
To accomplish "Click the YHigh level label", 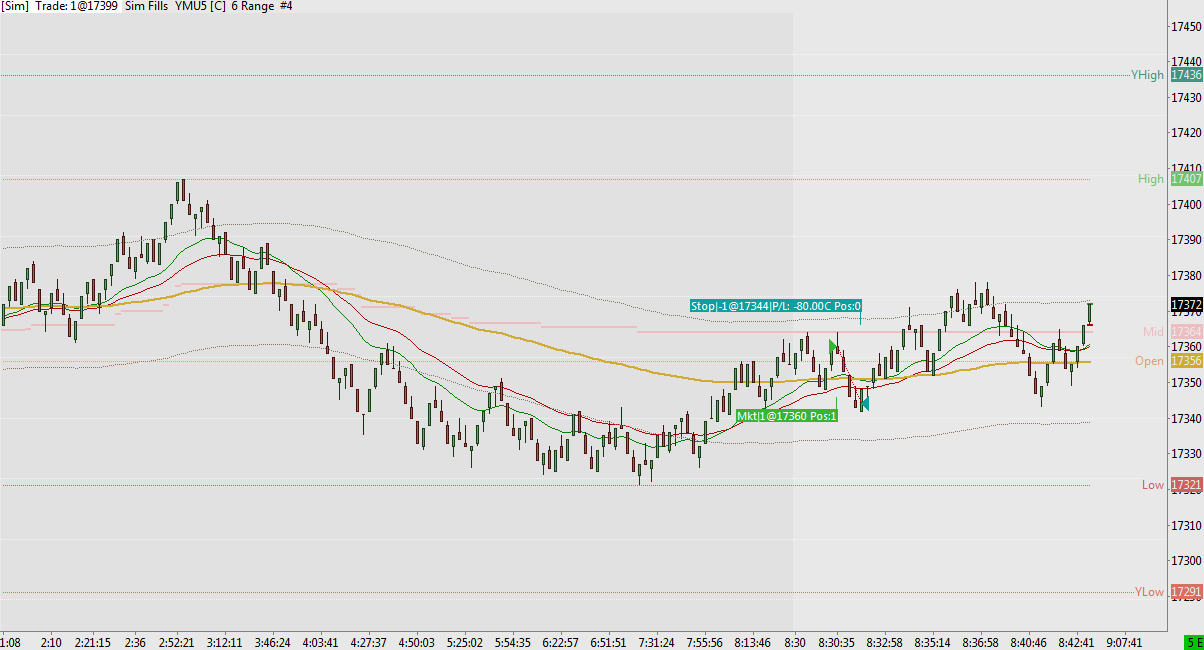I will [1147, 75].
